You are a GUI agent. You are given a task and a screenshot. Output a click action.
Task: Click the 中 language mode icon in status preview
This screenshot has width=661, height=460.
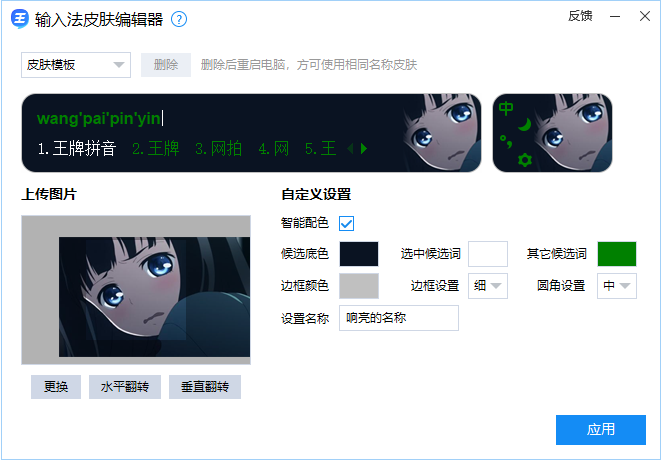pyautogui.click(x=506, y=109)
